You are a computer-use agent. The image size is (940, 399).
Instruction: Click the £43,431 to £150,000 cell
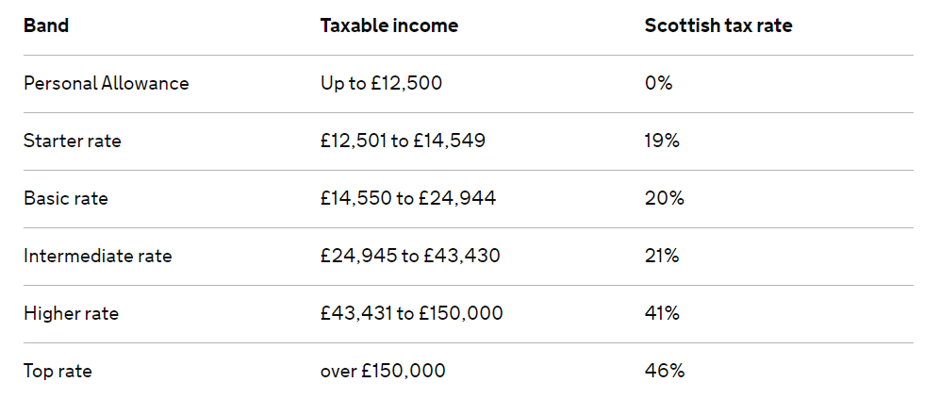coord(411,313)
